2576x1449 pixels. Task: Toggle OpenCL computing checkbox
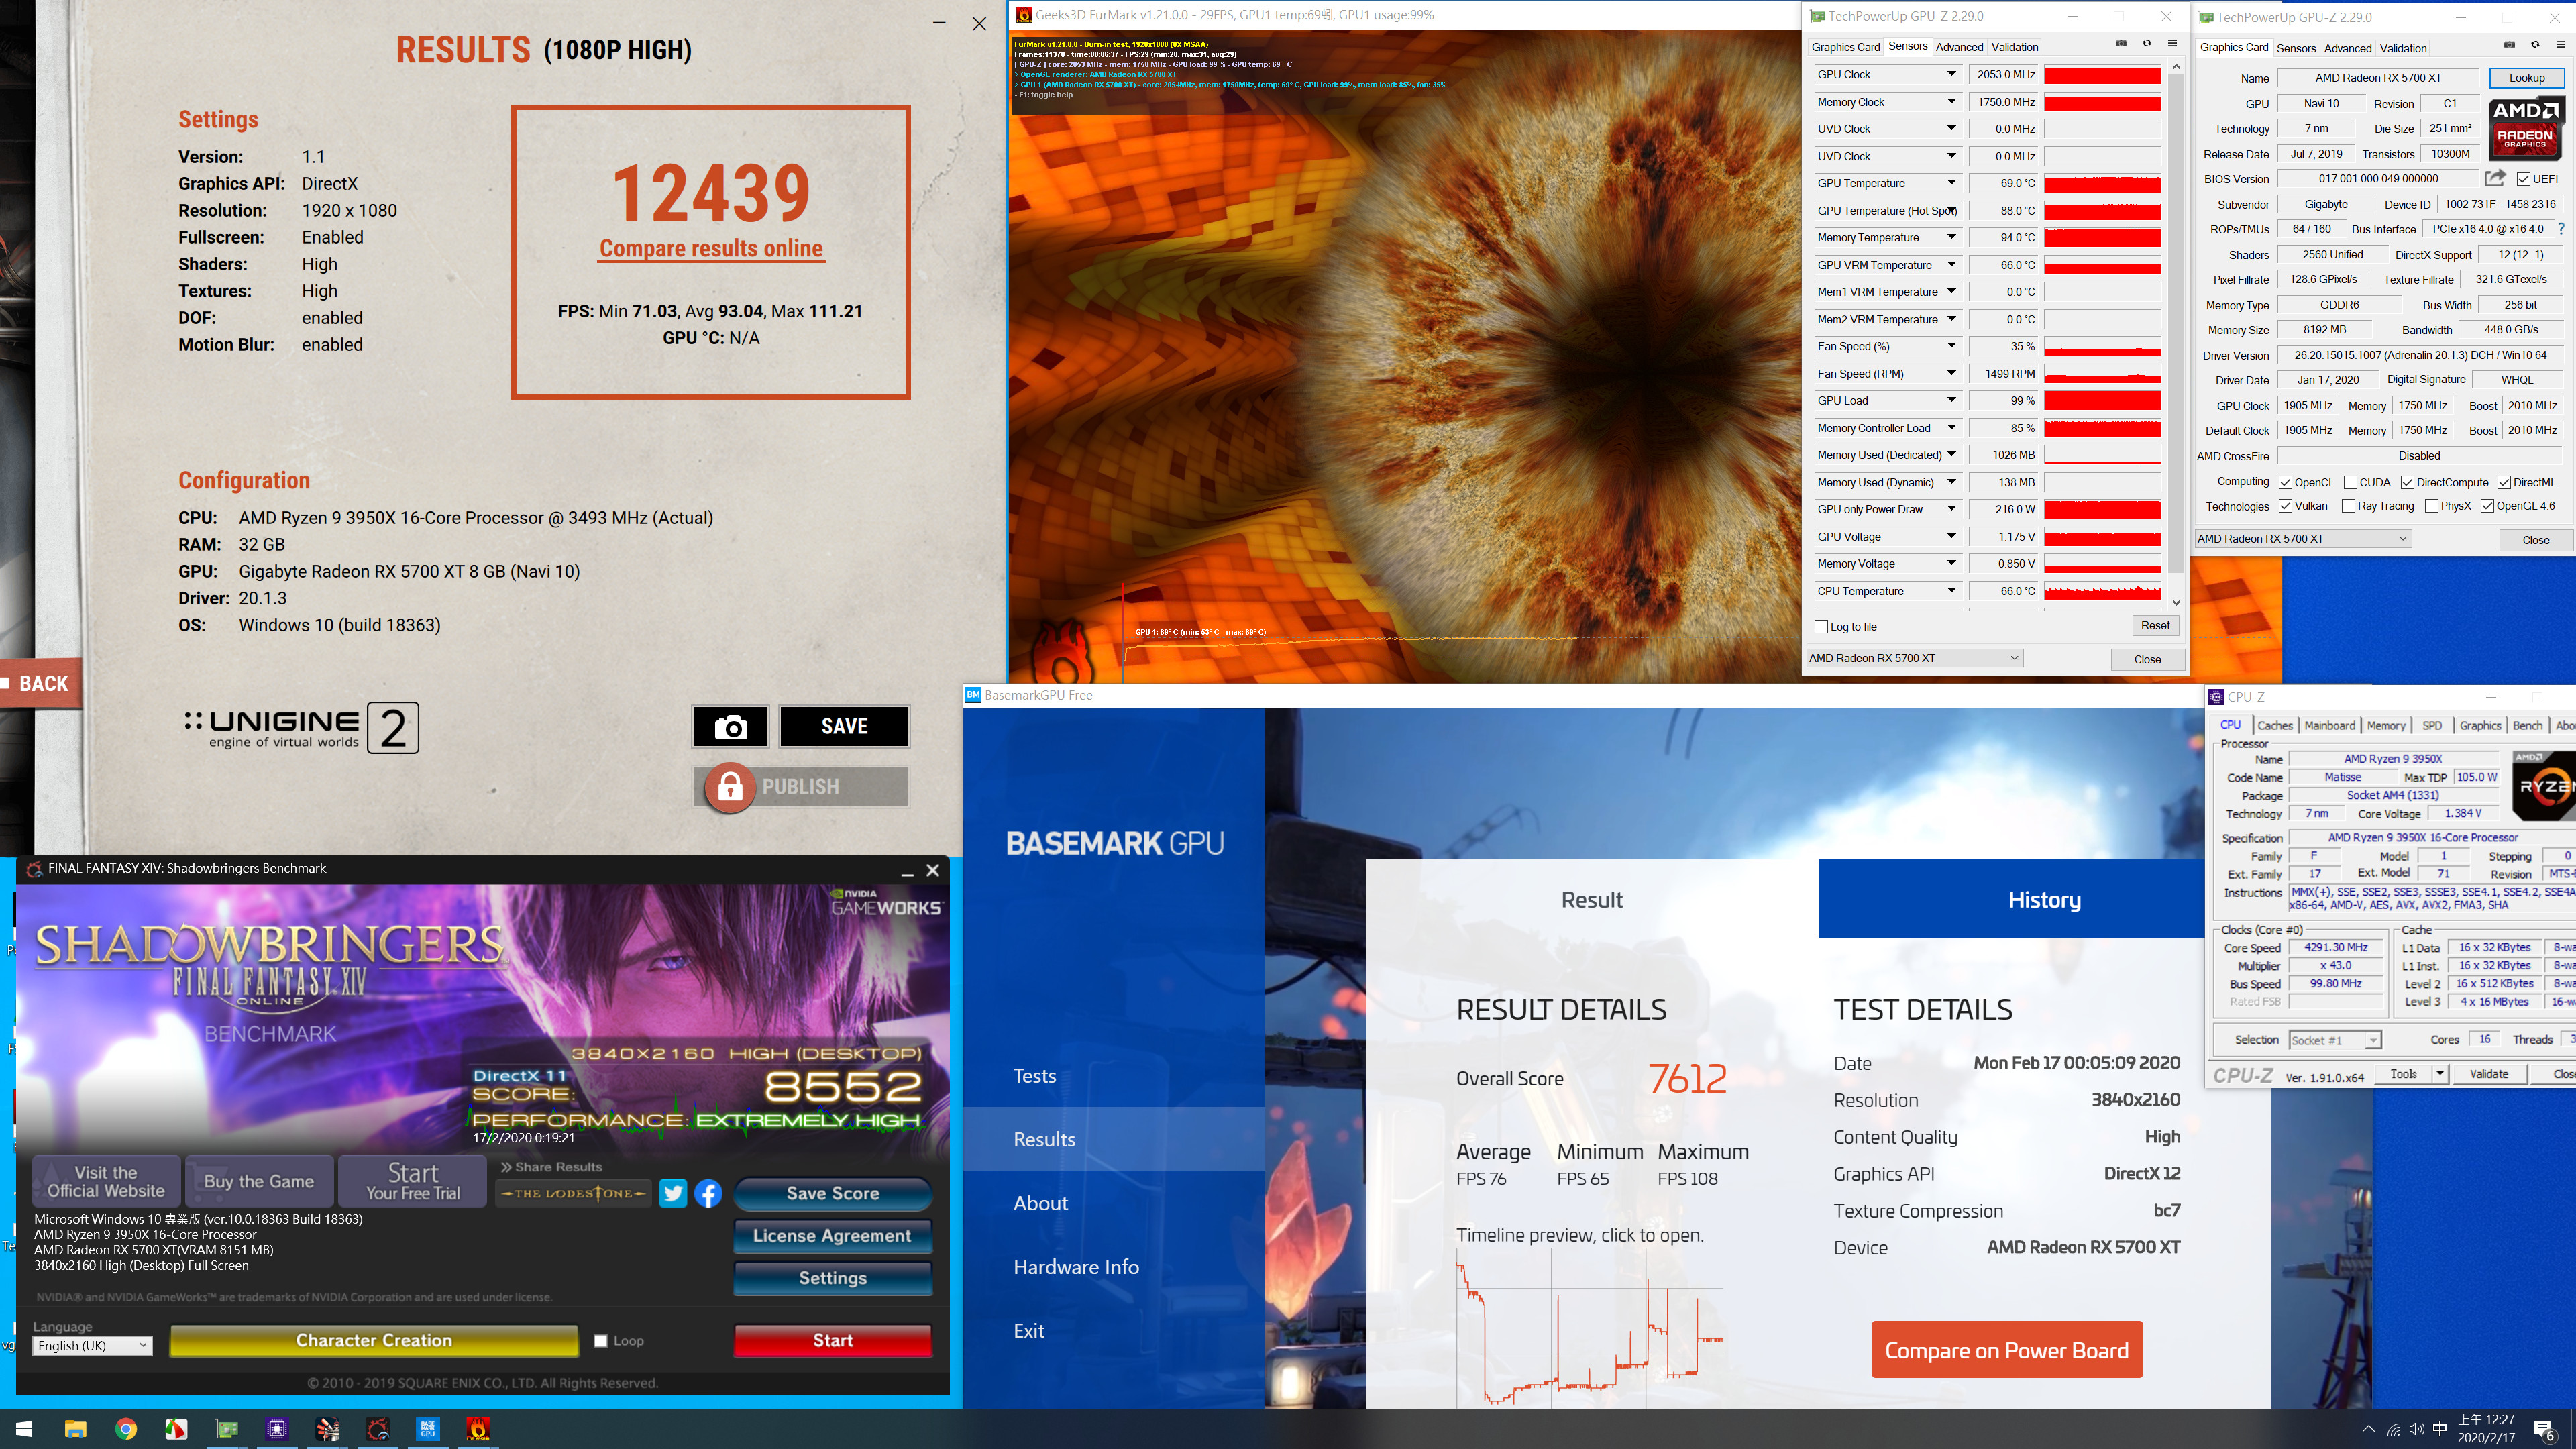(x=2285, y=482)
